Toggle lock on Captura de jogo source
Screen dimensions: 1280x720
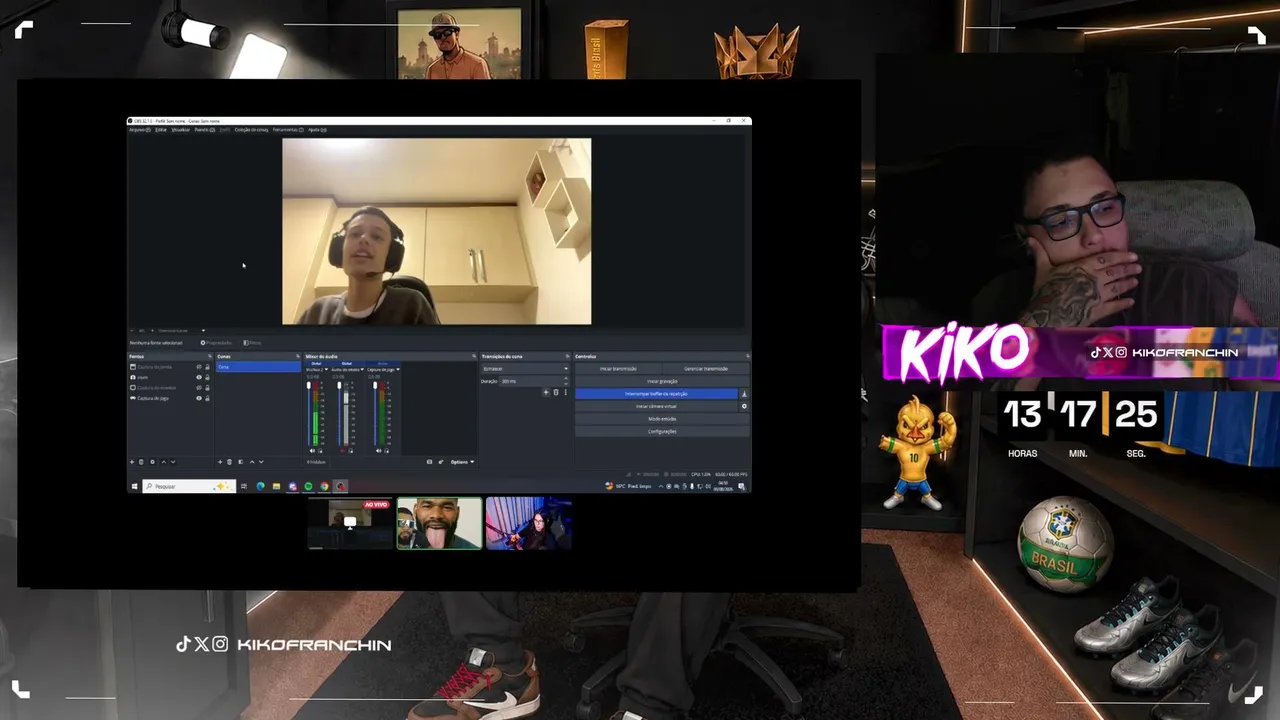[207, 398]
